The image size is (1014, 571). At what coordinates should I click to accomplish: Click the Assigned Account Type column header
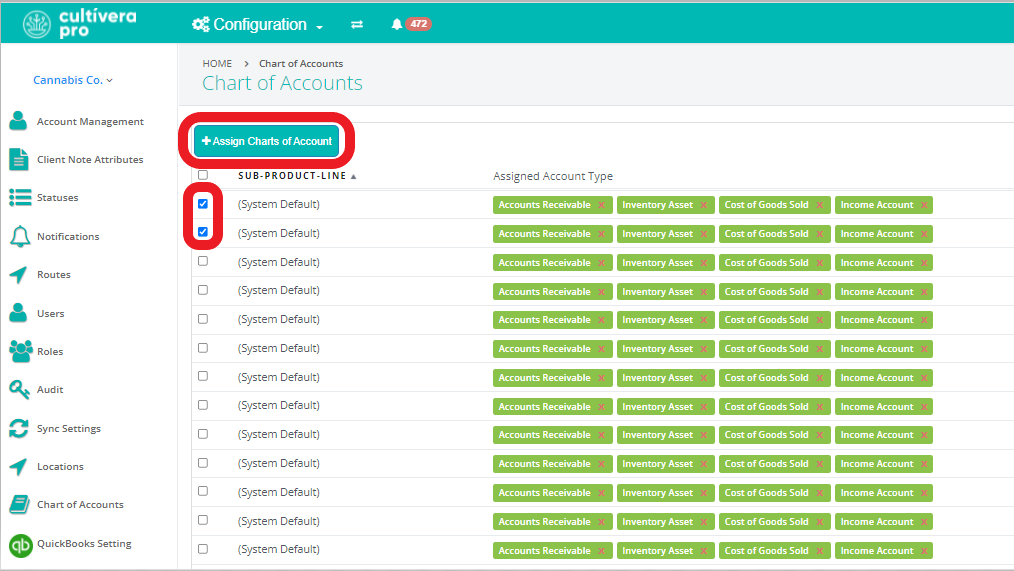click(x=553, y=176)
